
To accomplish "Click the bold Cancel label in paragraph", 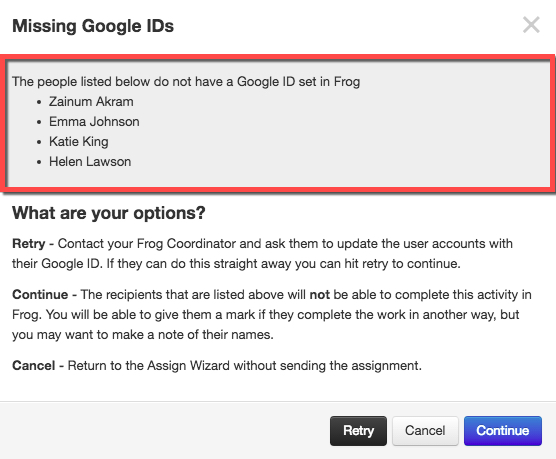I will tap(34, 365).
